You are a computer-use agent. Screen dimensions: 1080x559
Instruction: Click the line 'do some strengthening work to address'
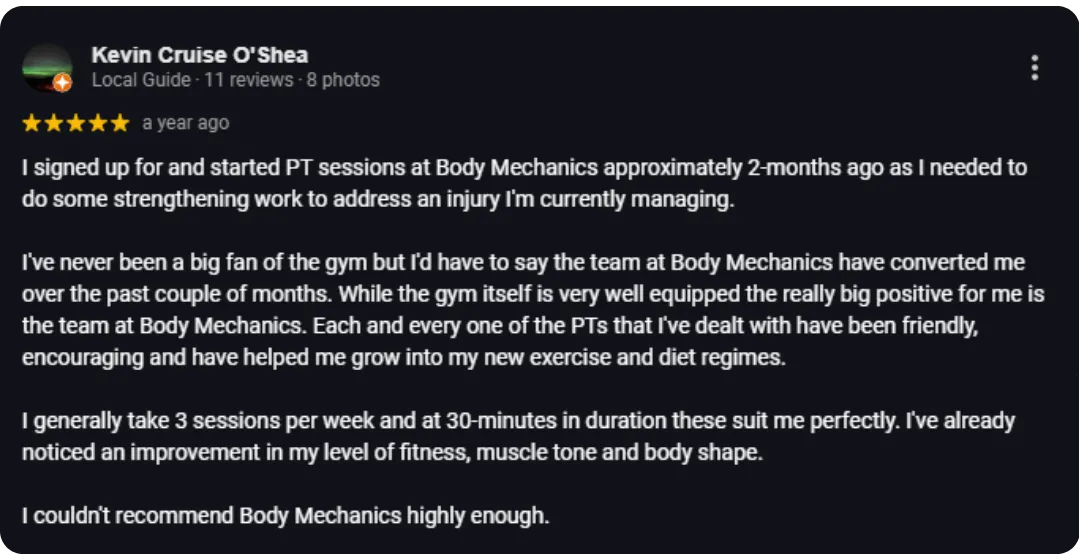pyautogui.click(x=377, y=200)
